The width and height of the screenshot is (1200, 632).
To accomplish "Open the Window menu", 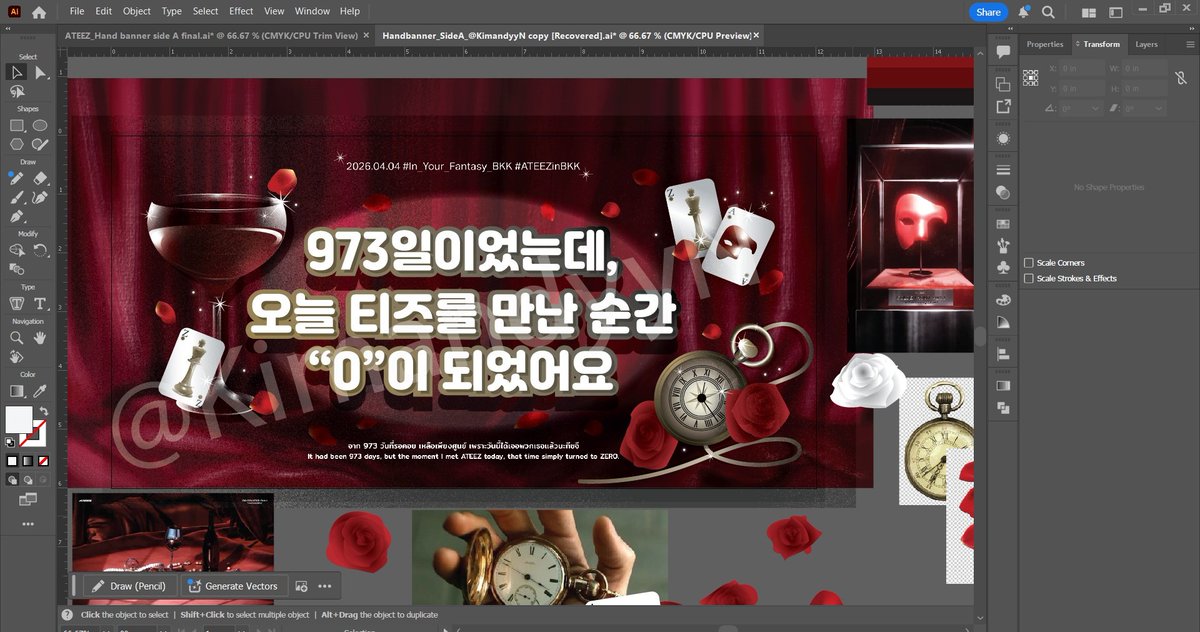I will coord(312,11).
